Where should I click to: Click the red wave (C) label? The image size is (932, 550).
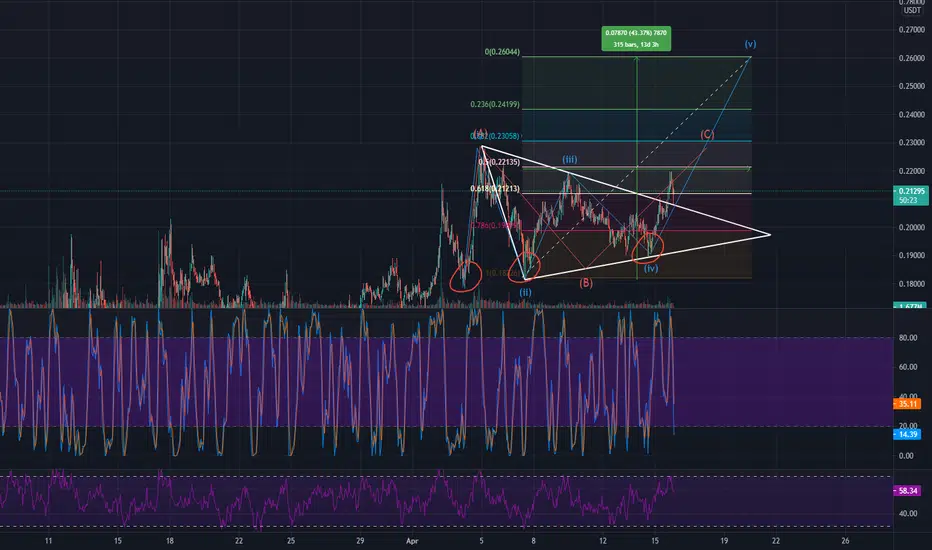click(x=707, y=134)
